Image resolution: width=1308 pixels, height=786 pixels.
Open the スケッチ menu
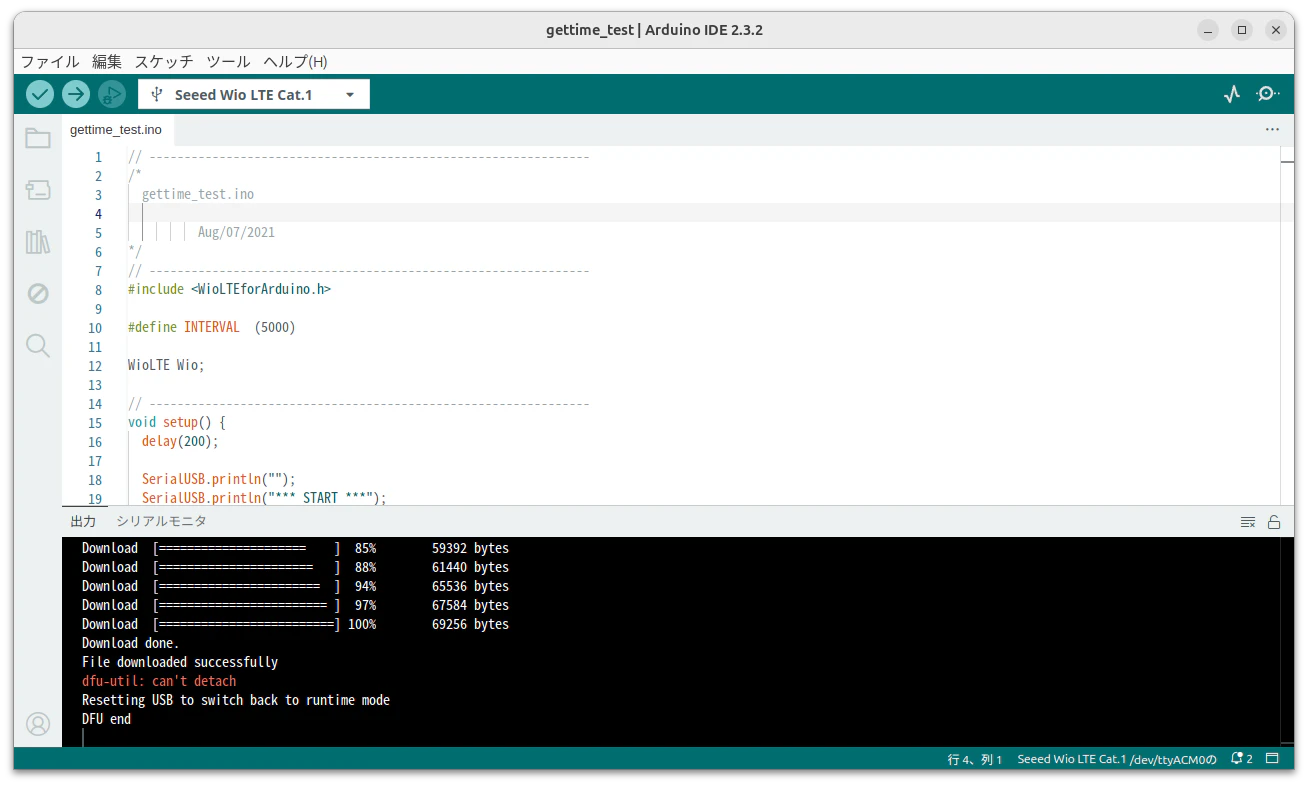[165, 61]
